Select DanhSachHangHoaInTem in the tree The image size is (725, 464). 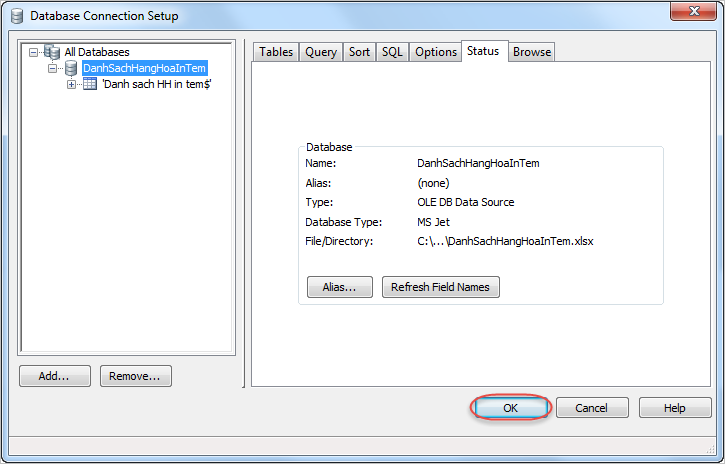[144, 68]
